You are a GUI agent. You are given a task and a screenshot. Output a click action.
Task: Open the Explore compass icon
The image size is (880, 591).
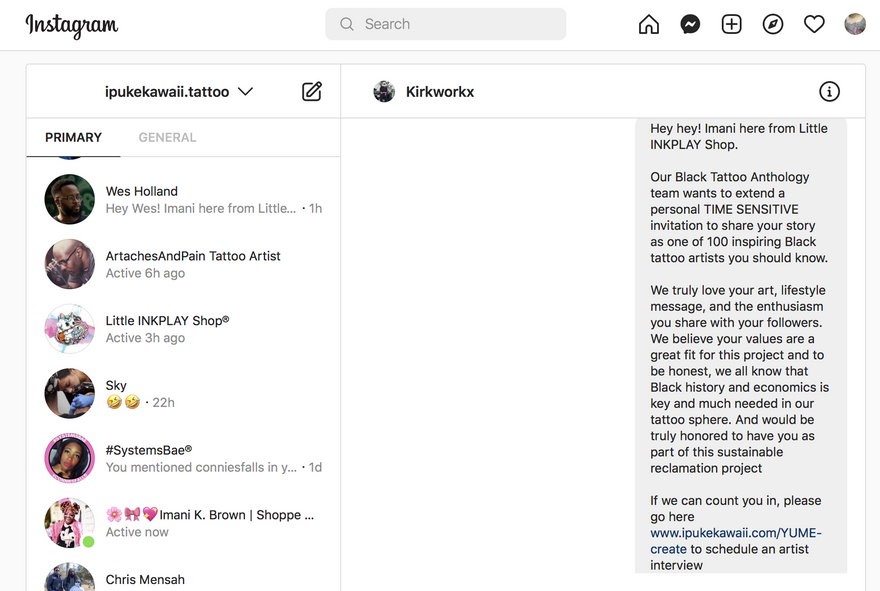[773, 24]
